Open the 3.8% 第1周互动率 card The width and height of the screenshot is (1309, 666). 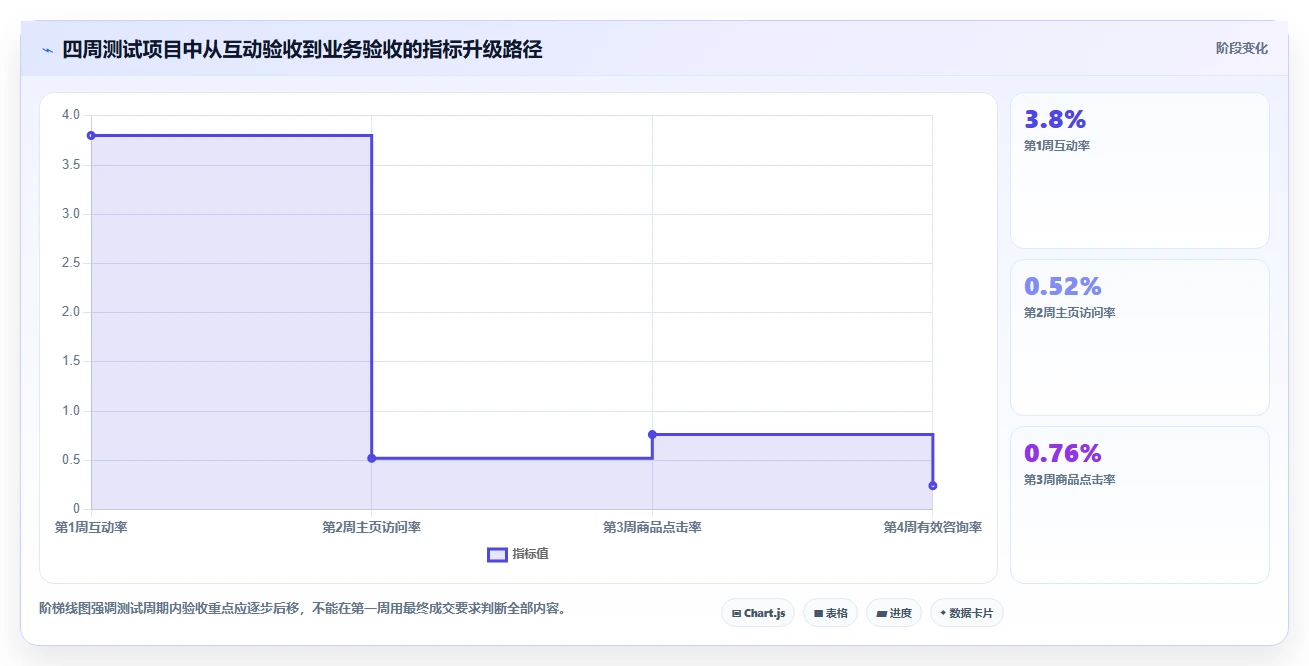click(1140, 170)
